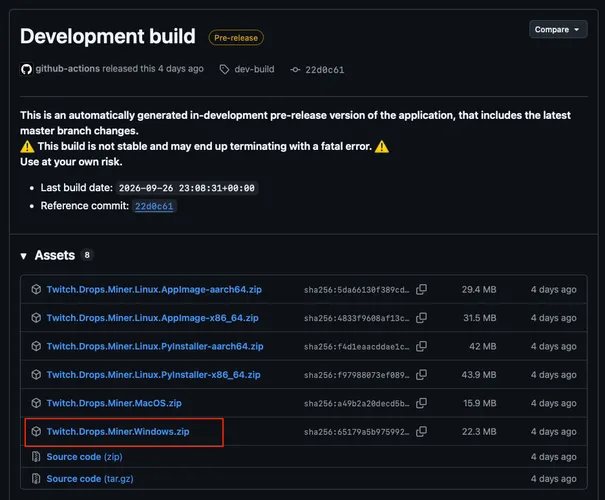Click hash text sha256:4833f9608af13c
605x500 pixels.
[357, 318]
